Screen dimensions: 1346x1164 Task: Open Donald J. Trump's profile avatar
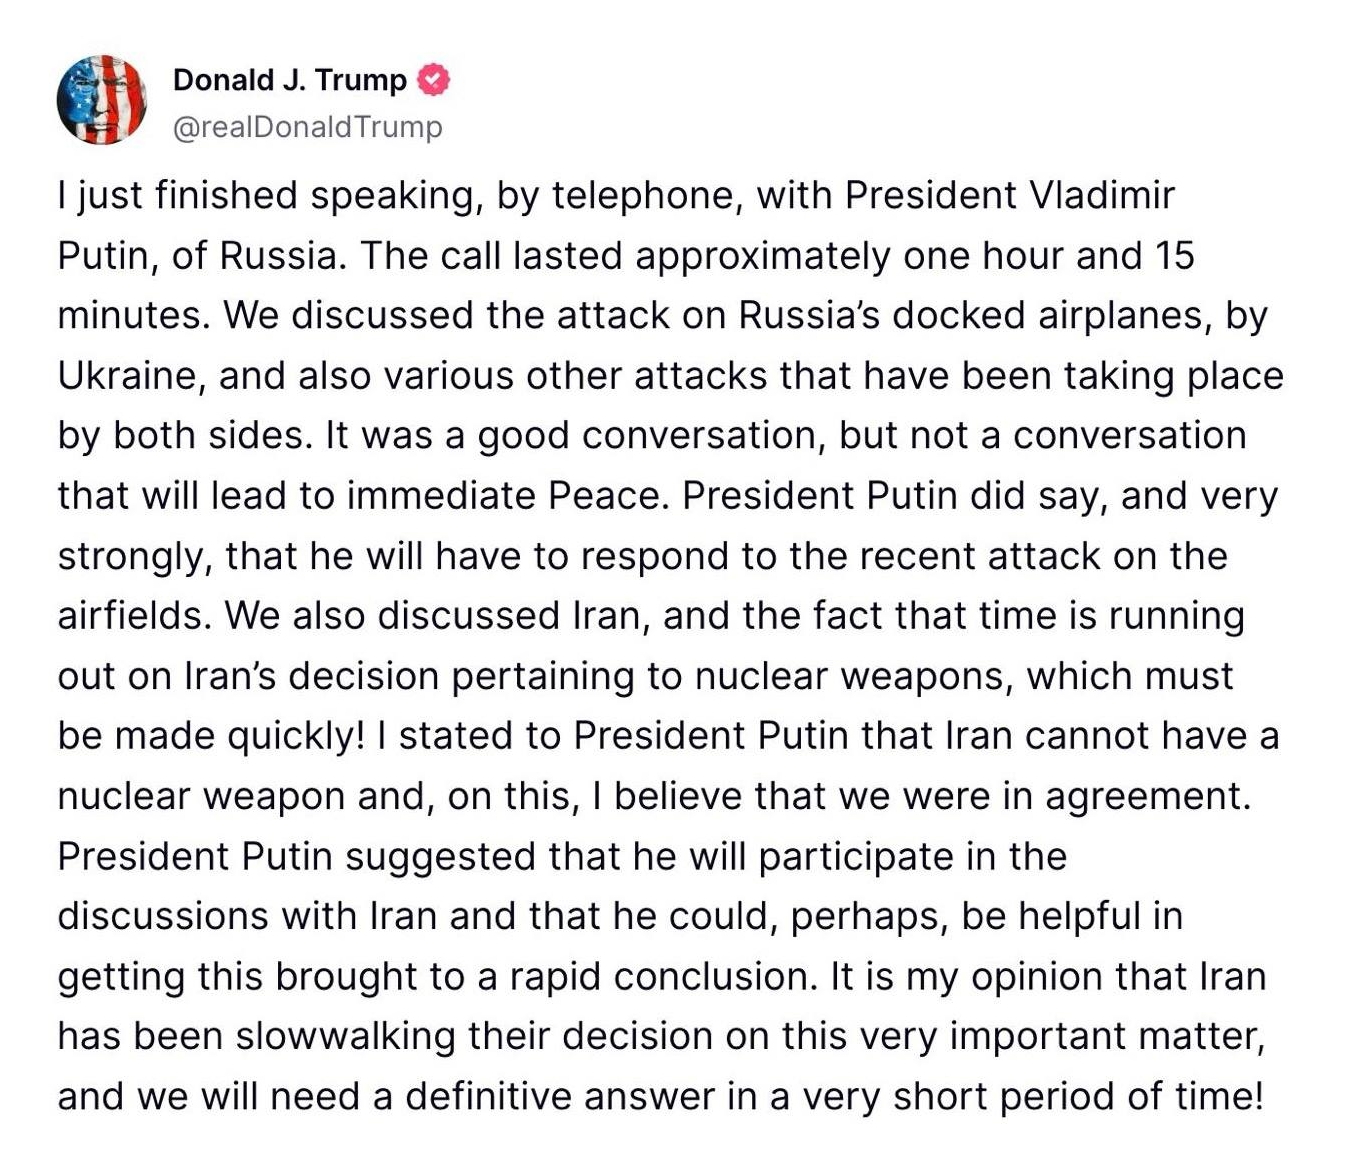click(x=103, y=100)
